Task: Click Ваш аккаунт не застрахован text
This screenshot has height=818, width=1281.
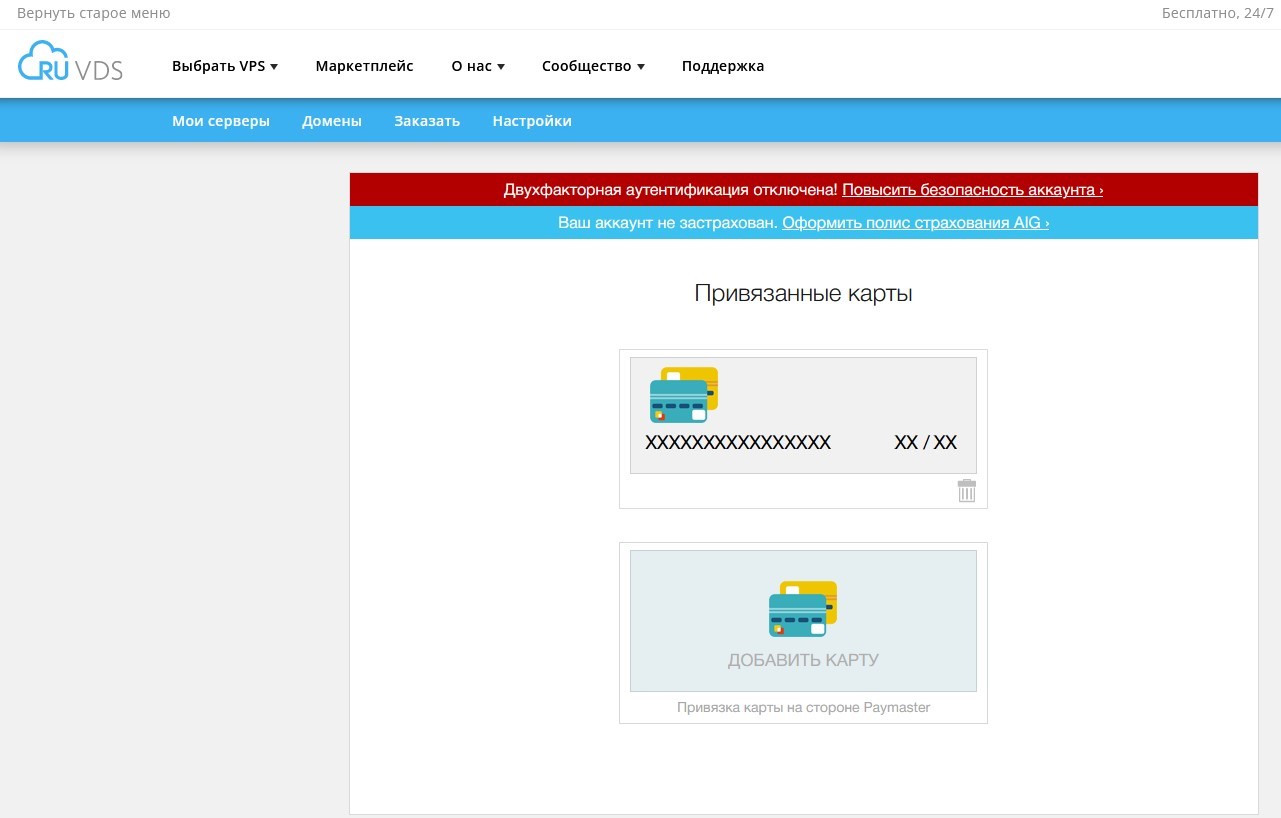Action: pyautogui.click(x=668, y=223)
